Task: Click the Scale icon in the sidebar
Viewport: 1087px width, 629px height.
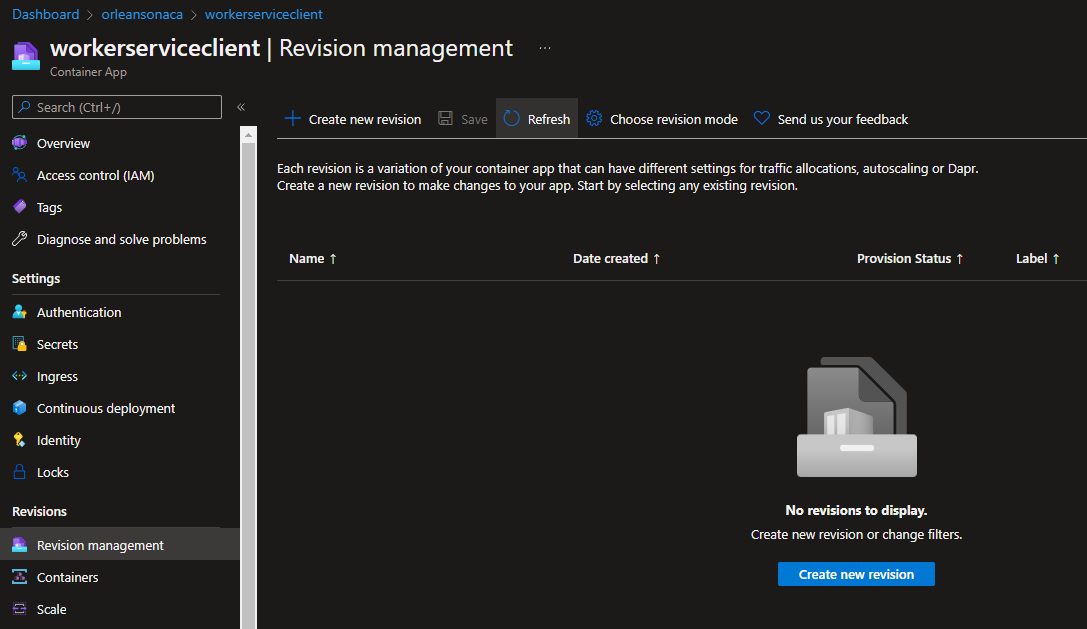Action: (19, 609)
